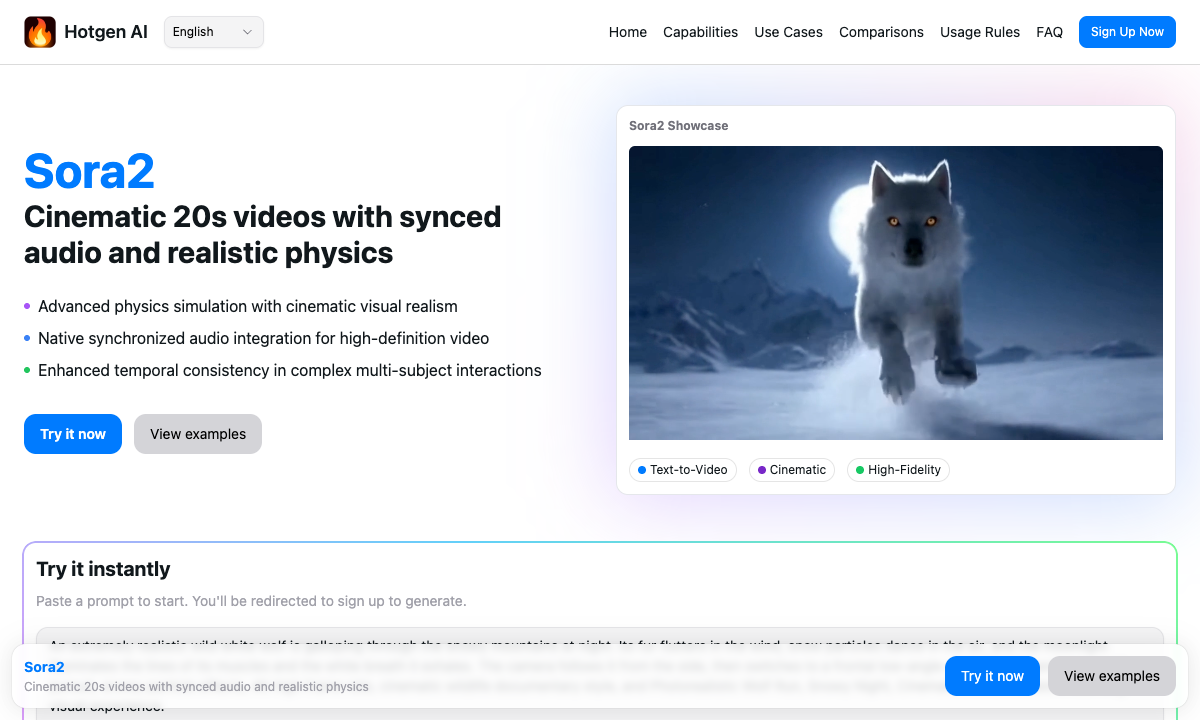Select the Cinematic tag with purple dot
Screen dimensions: 1200x720
(x=792, y=470)
